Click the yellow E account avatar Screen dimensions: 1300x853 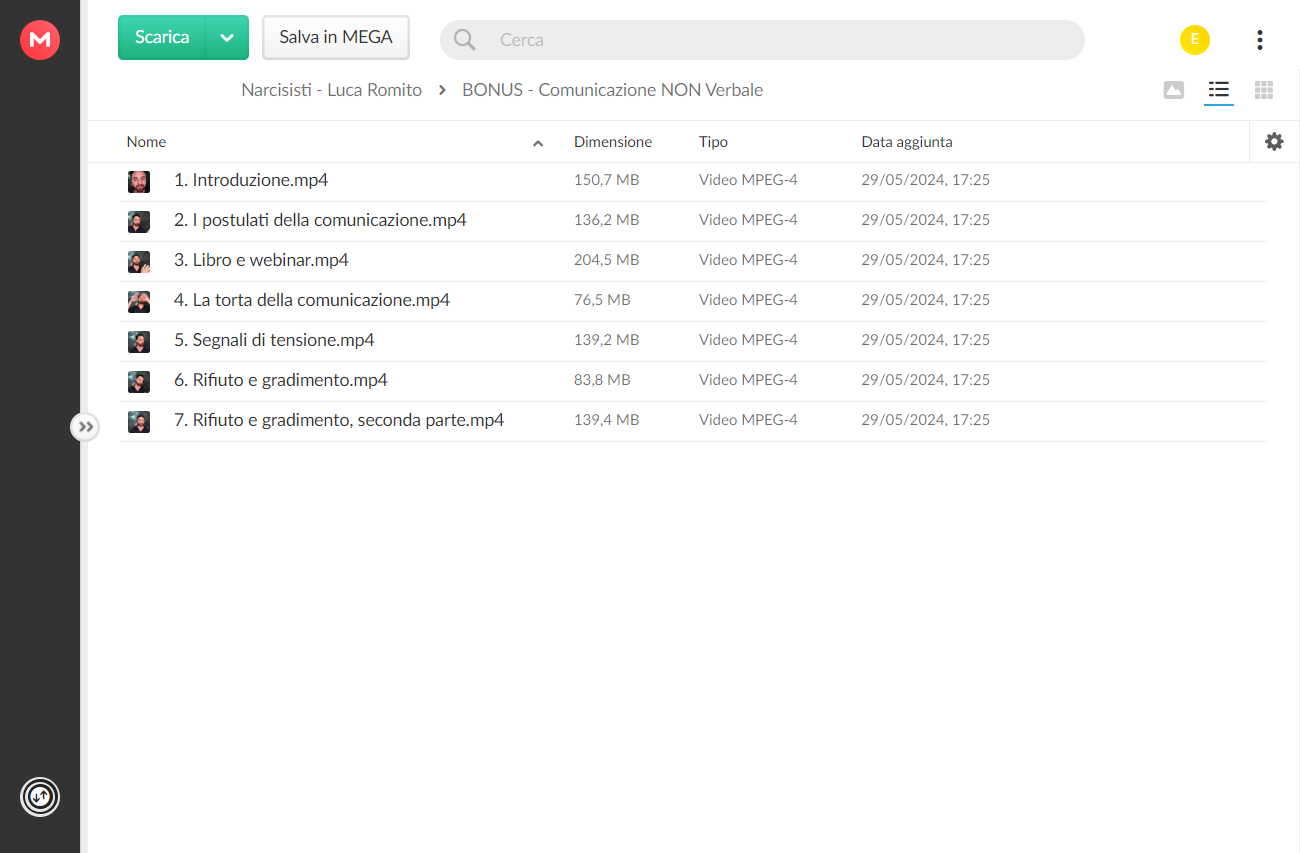1195,40
